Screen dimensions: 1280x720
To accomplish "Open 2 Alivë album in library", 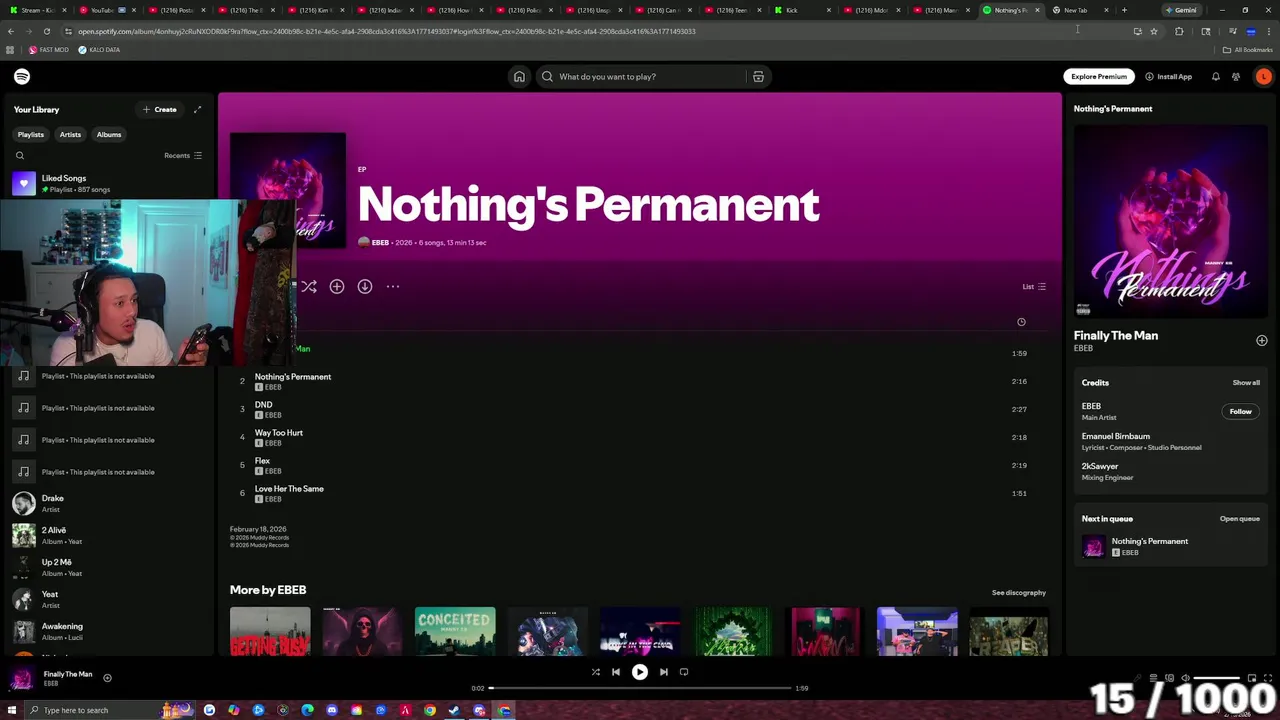I will [108, 535].
